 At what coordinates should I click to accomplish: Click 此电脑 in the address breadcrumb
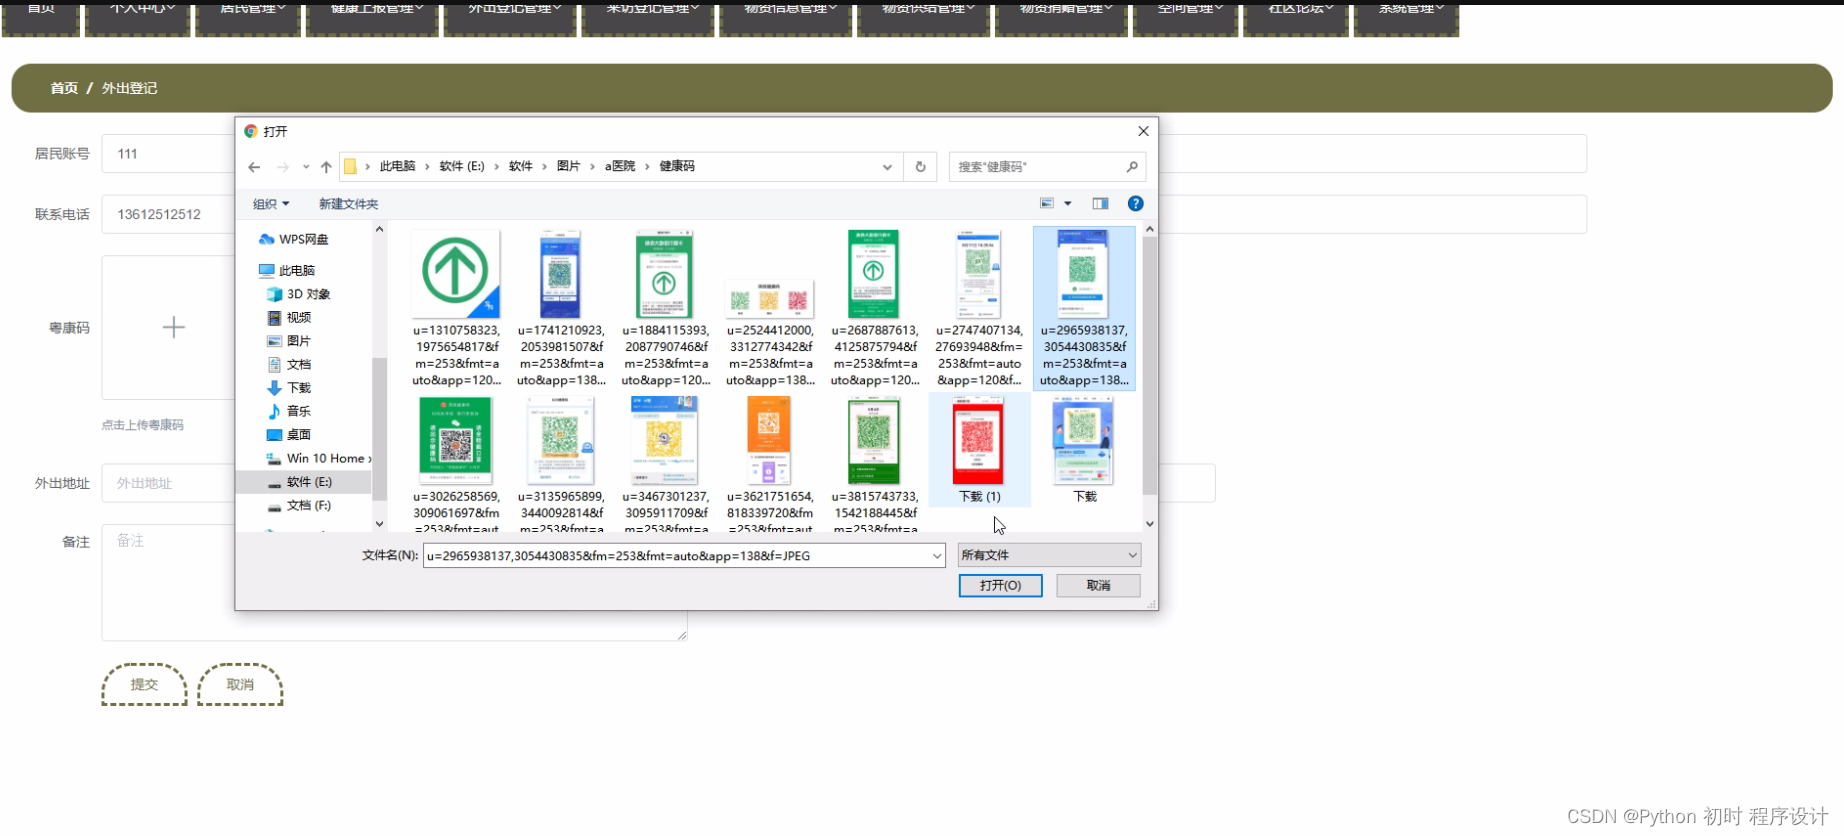tap(397, 167)
